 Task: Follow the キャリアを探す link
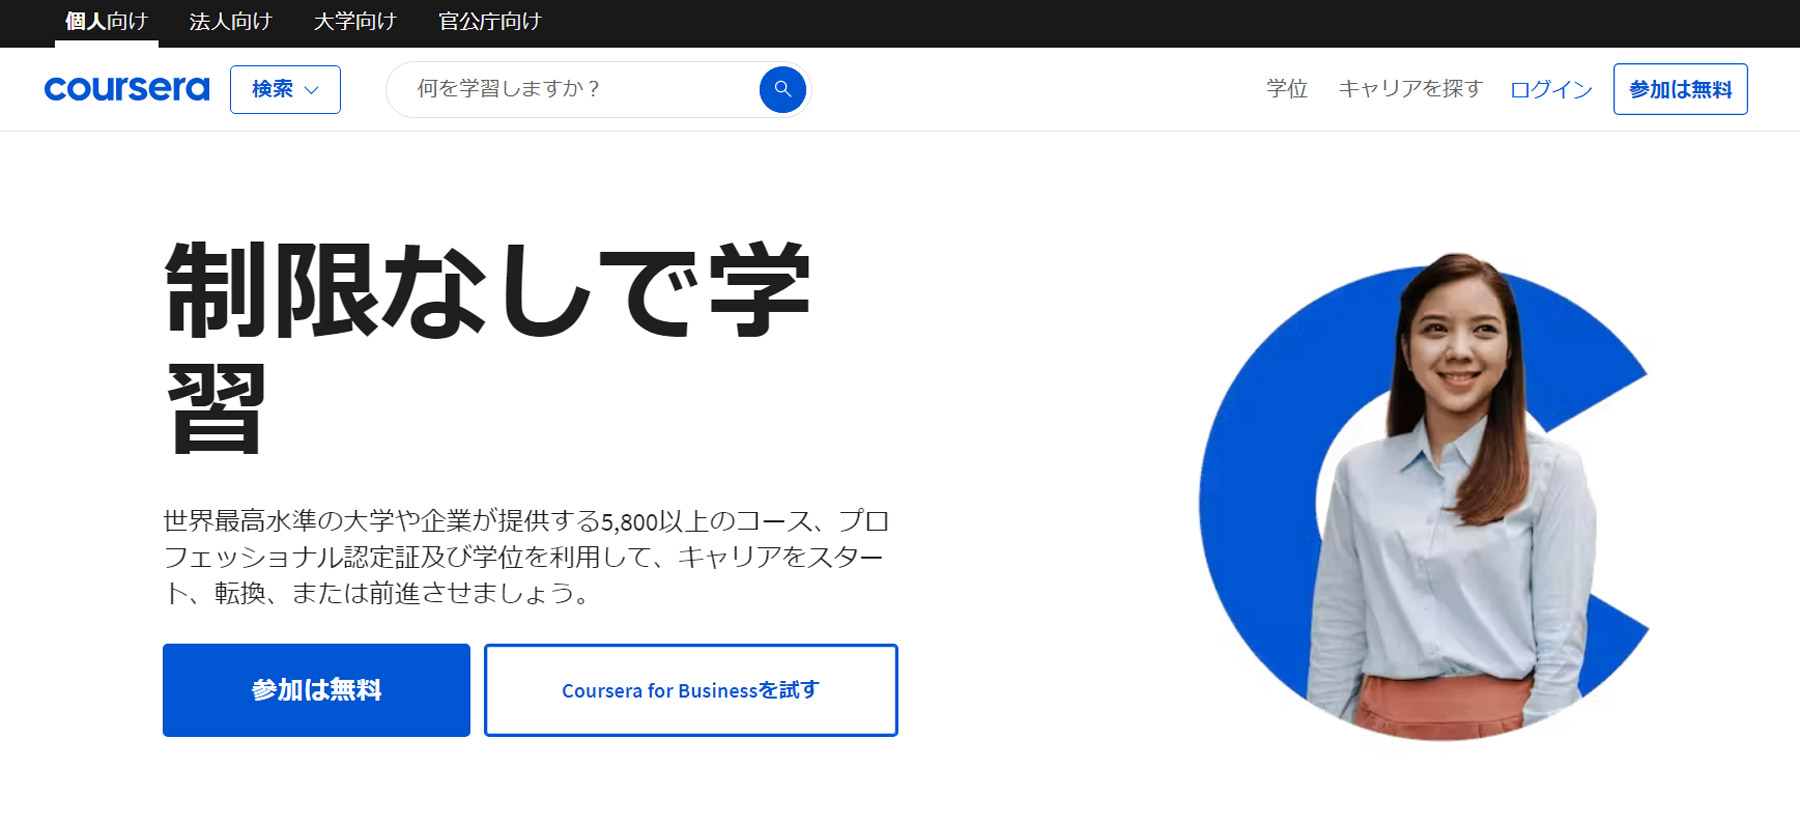pos(1411,89)
